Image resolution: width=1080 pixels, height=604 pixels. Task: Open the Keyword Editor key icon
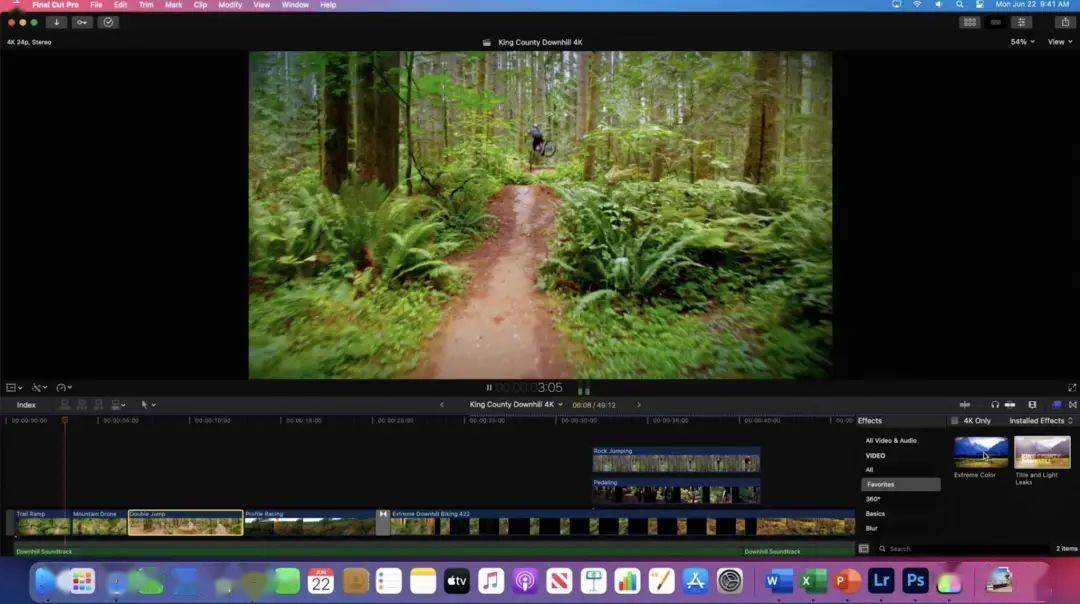coord(82,22)
